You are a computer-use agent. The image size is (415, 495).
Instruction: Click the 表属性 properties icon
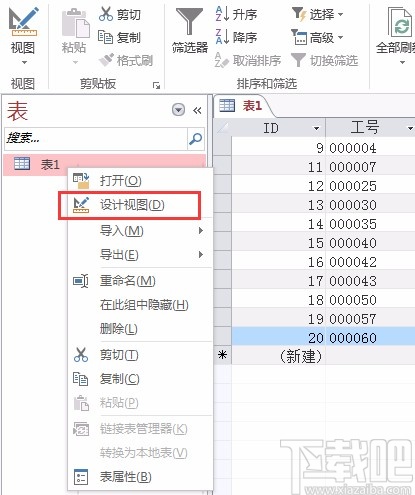tap(81, 477)
